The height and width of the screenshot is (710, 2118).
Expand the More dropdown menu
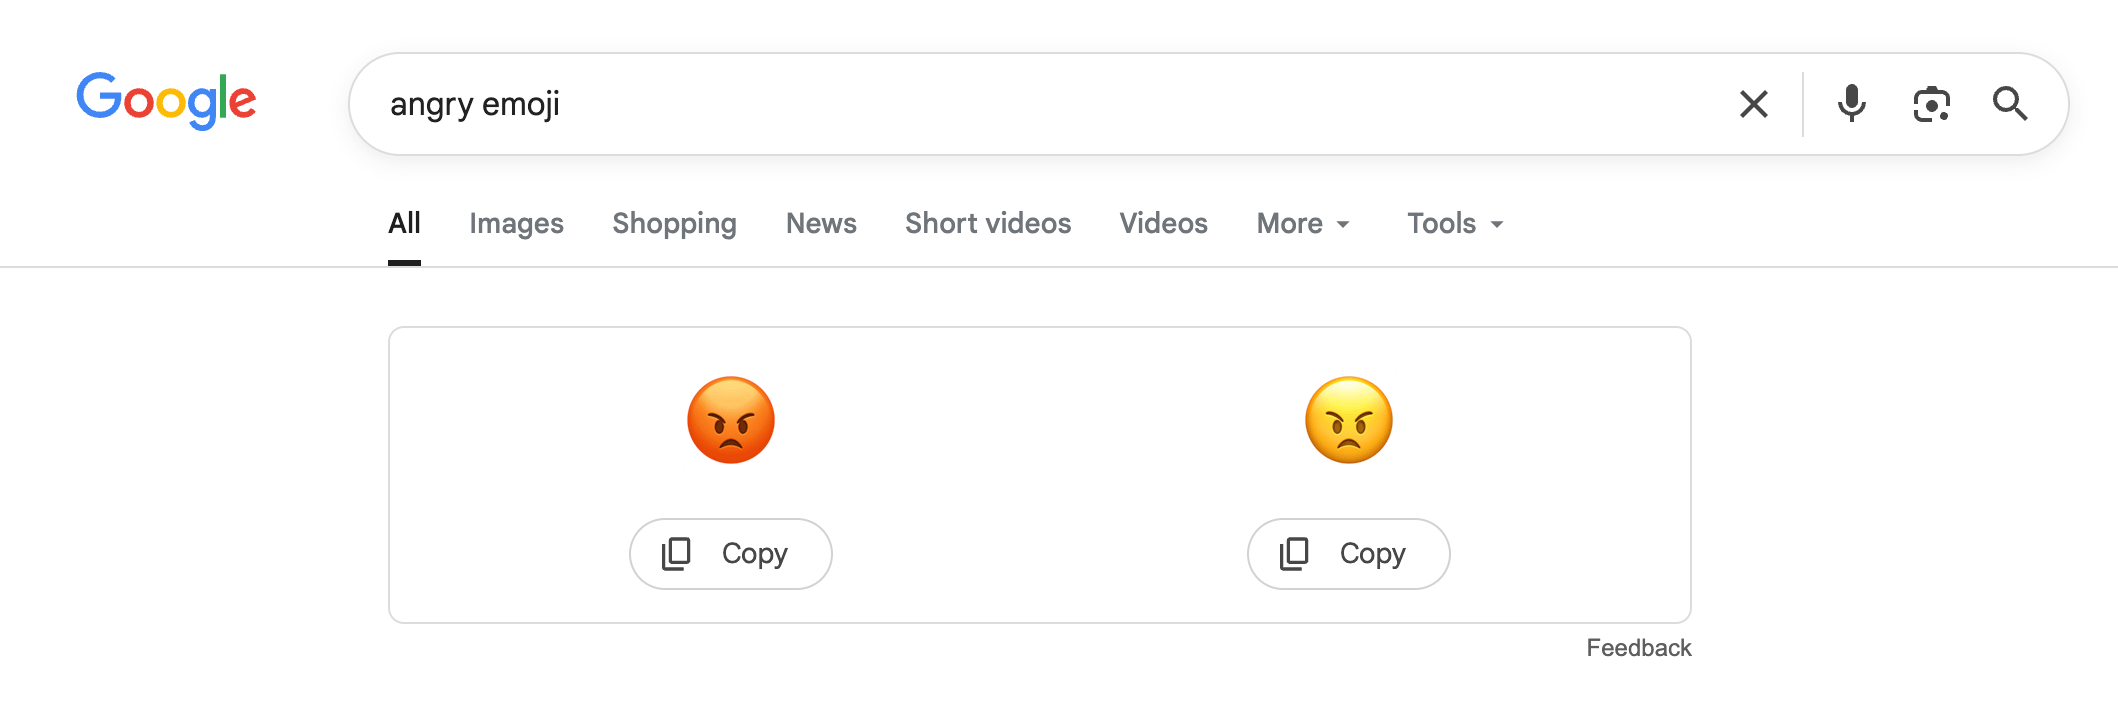pyautogui.click(x=1303, y=224)
